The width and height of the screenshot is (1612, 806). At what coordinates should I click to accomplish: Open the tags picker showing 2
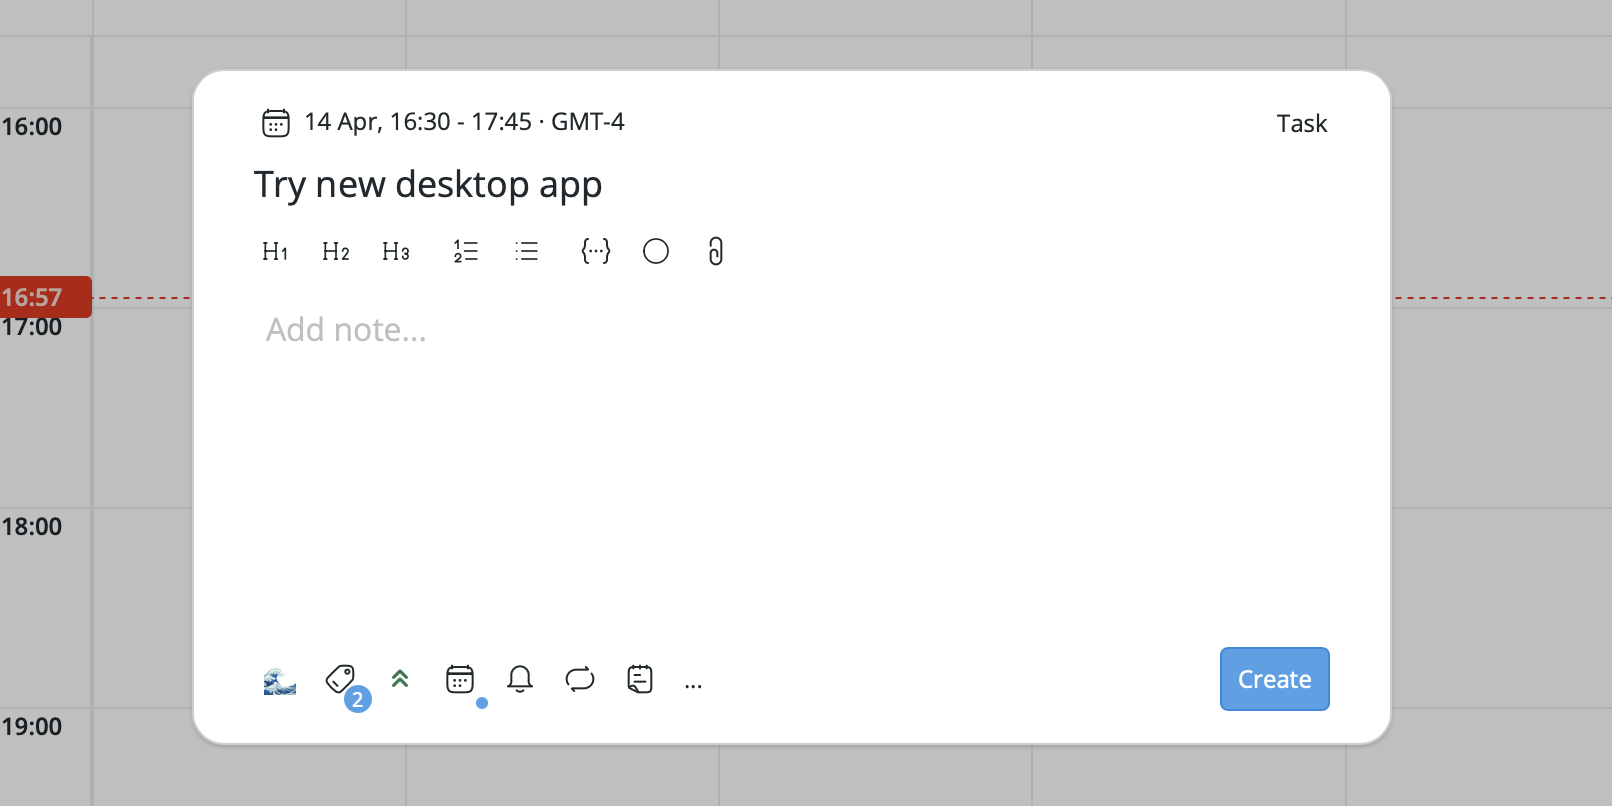click(x=341, y=680)
